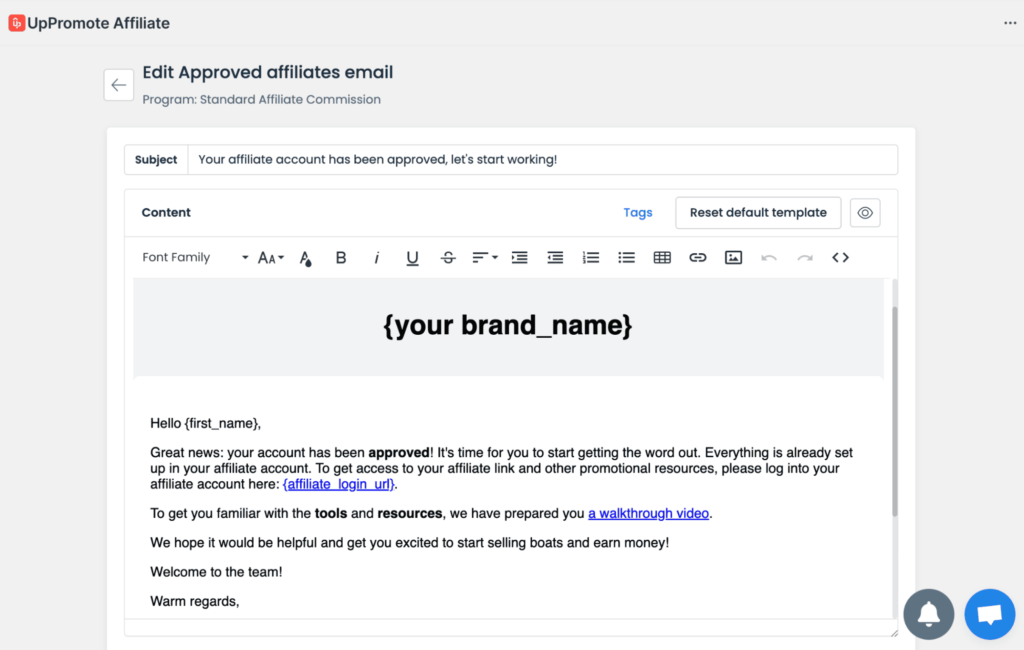Image resolution: width=1024 pixels, height=650 pixels.
Task: Insert a bulleted list
Action: pyautogui.click(x=626, y=257)
